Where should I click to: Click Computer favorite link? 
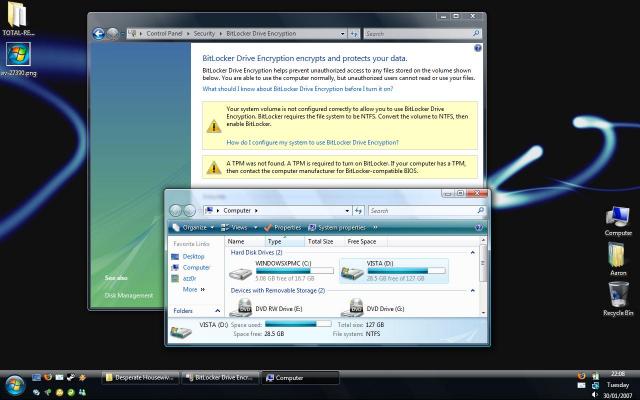191,267
